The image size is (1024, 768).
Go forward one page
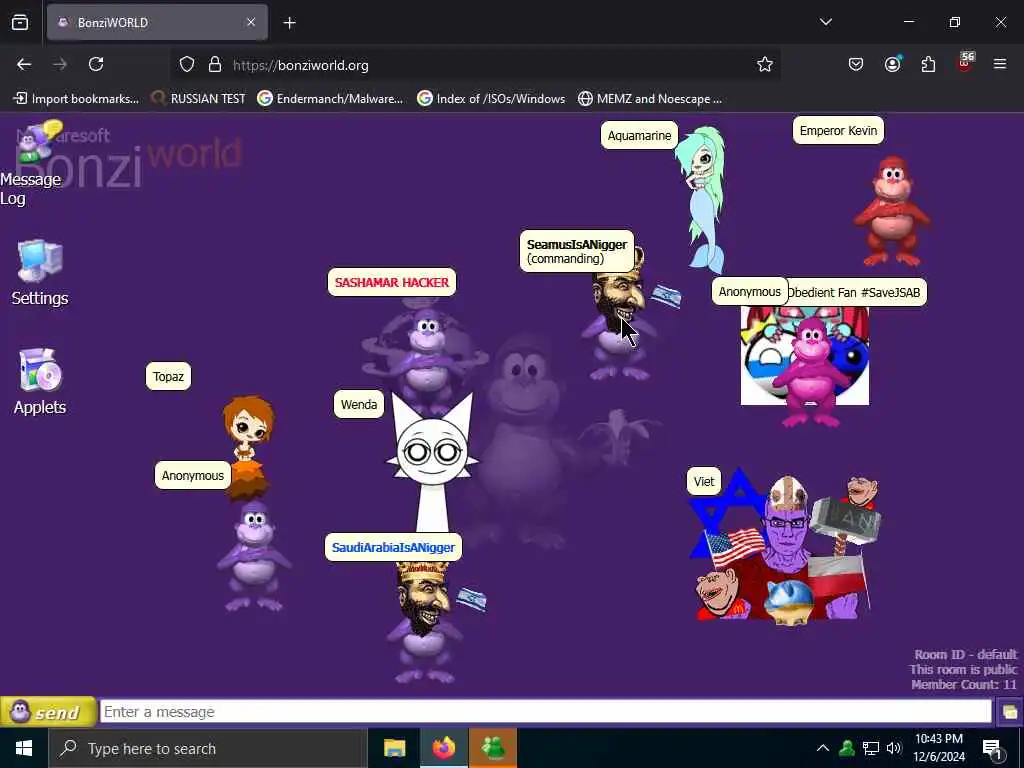tap(60, 64)
